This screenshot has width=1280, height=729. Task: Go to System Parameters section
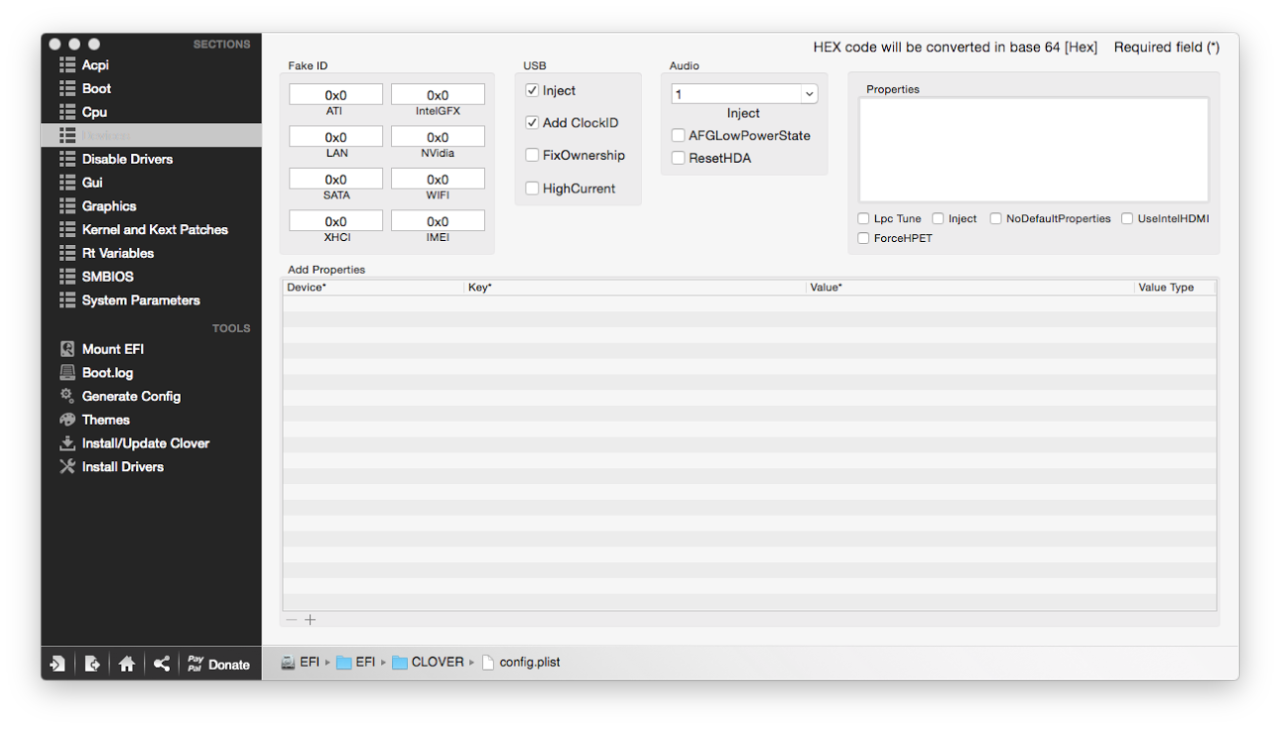(151, 300)
